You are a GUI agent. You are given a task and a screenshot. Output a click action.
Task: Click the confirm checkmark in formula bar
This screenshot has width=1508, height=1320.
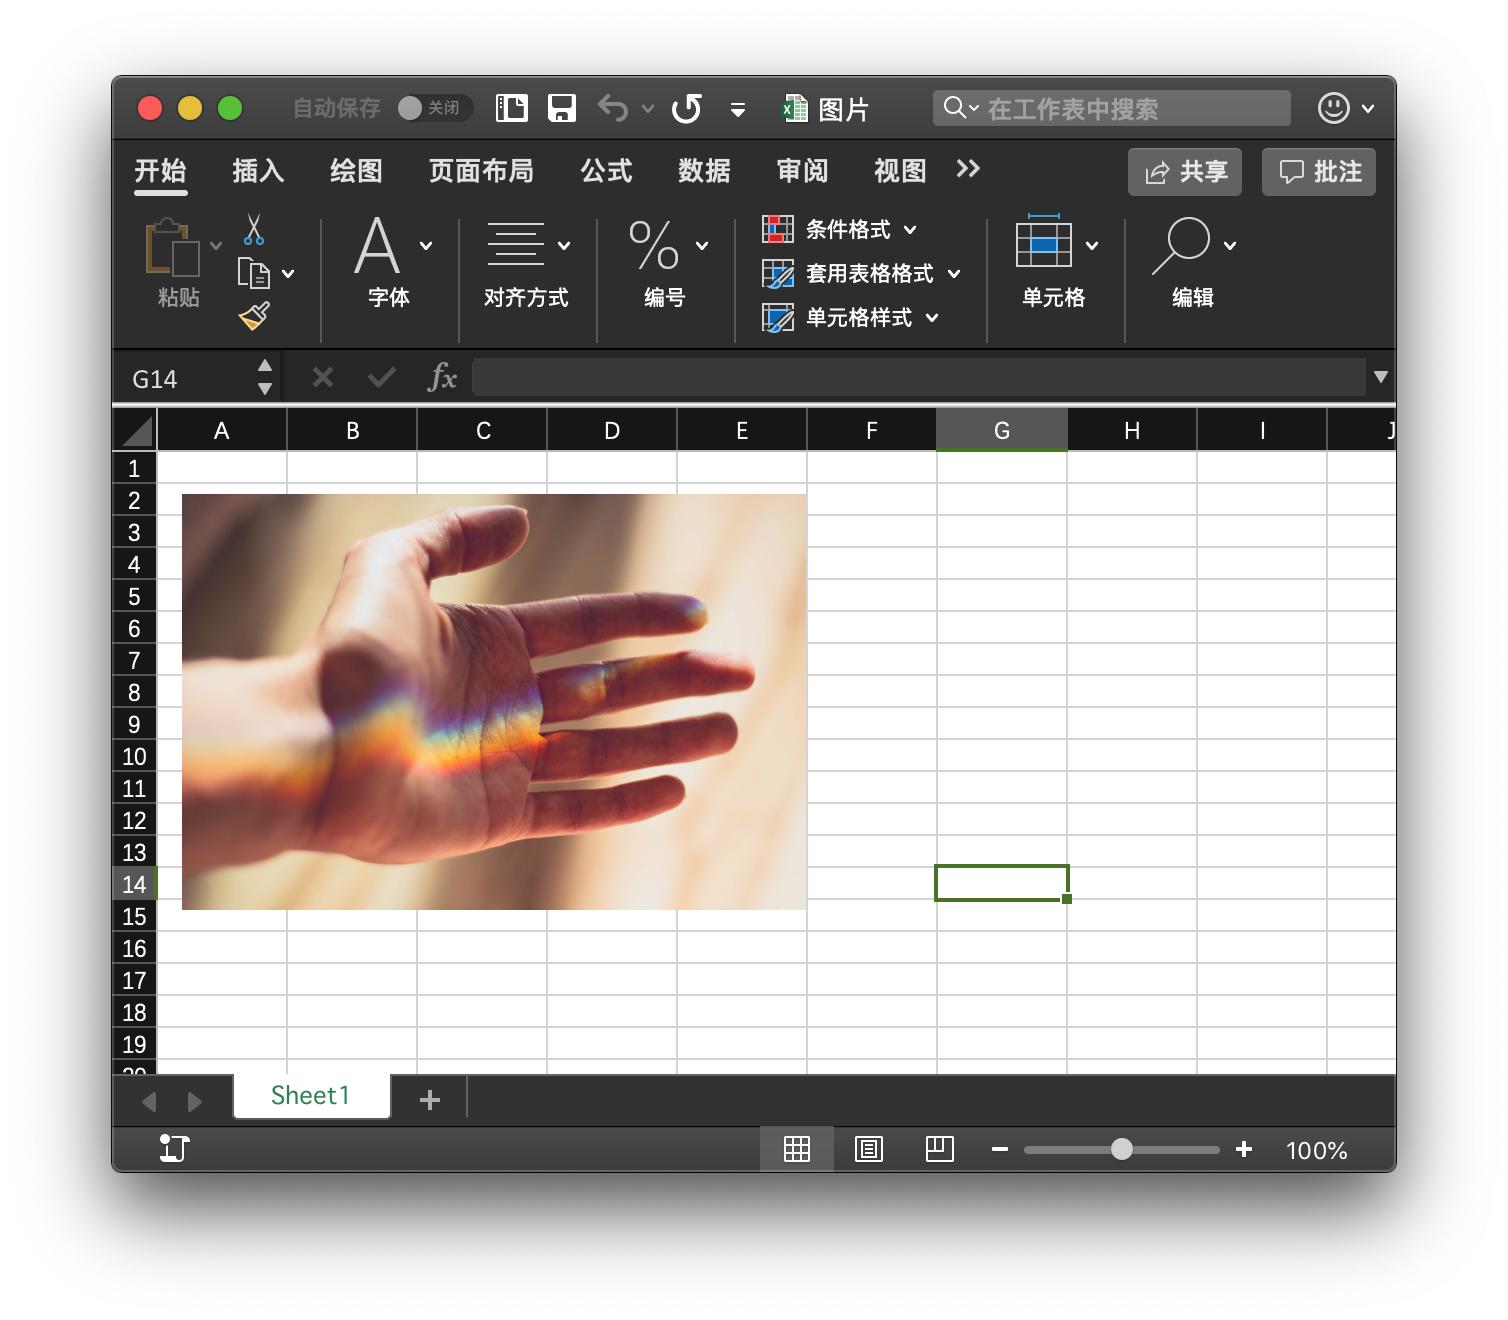click(x=382, y=377)
